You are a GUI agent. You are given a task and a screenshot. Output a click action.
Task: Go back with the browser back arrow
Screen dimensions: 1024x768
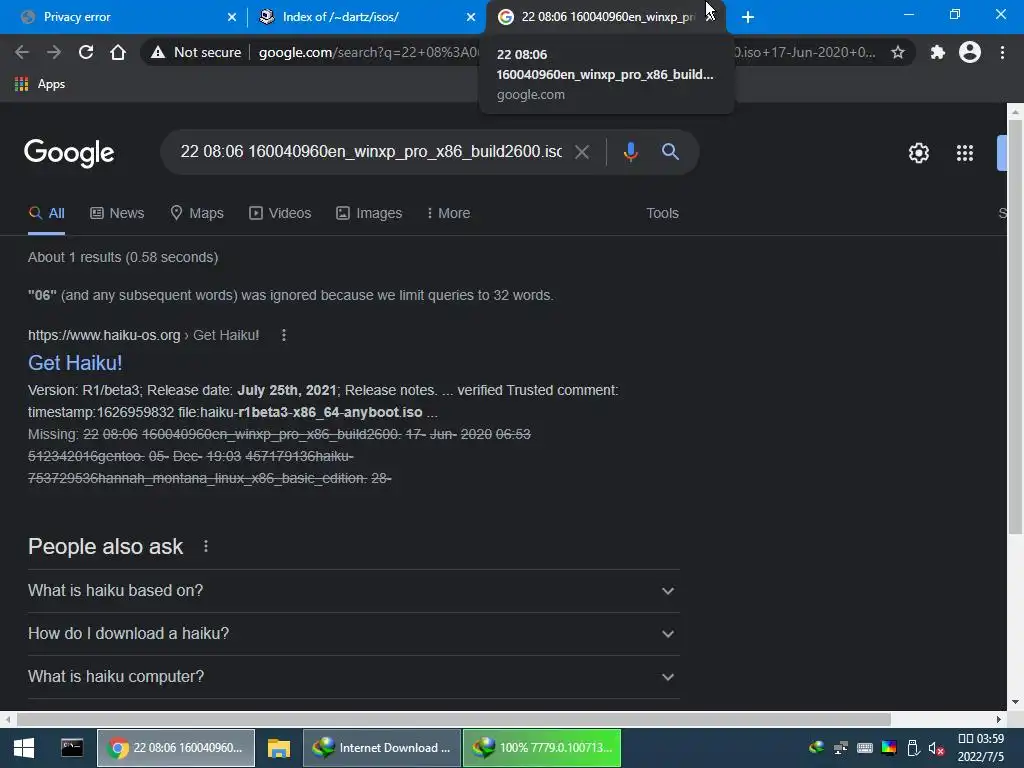pos(22,52)
